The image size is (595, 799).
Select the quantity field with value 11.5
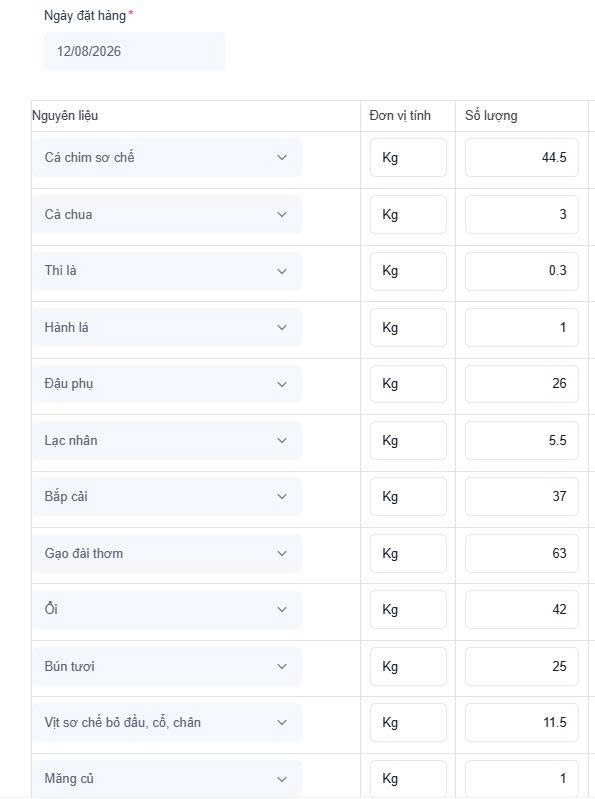(522, 723)
